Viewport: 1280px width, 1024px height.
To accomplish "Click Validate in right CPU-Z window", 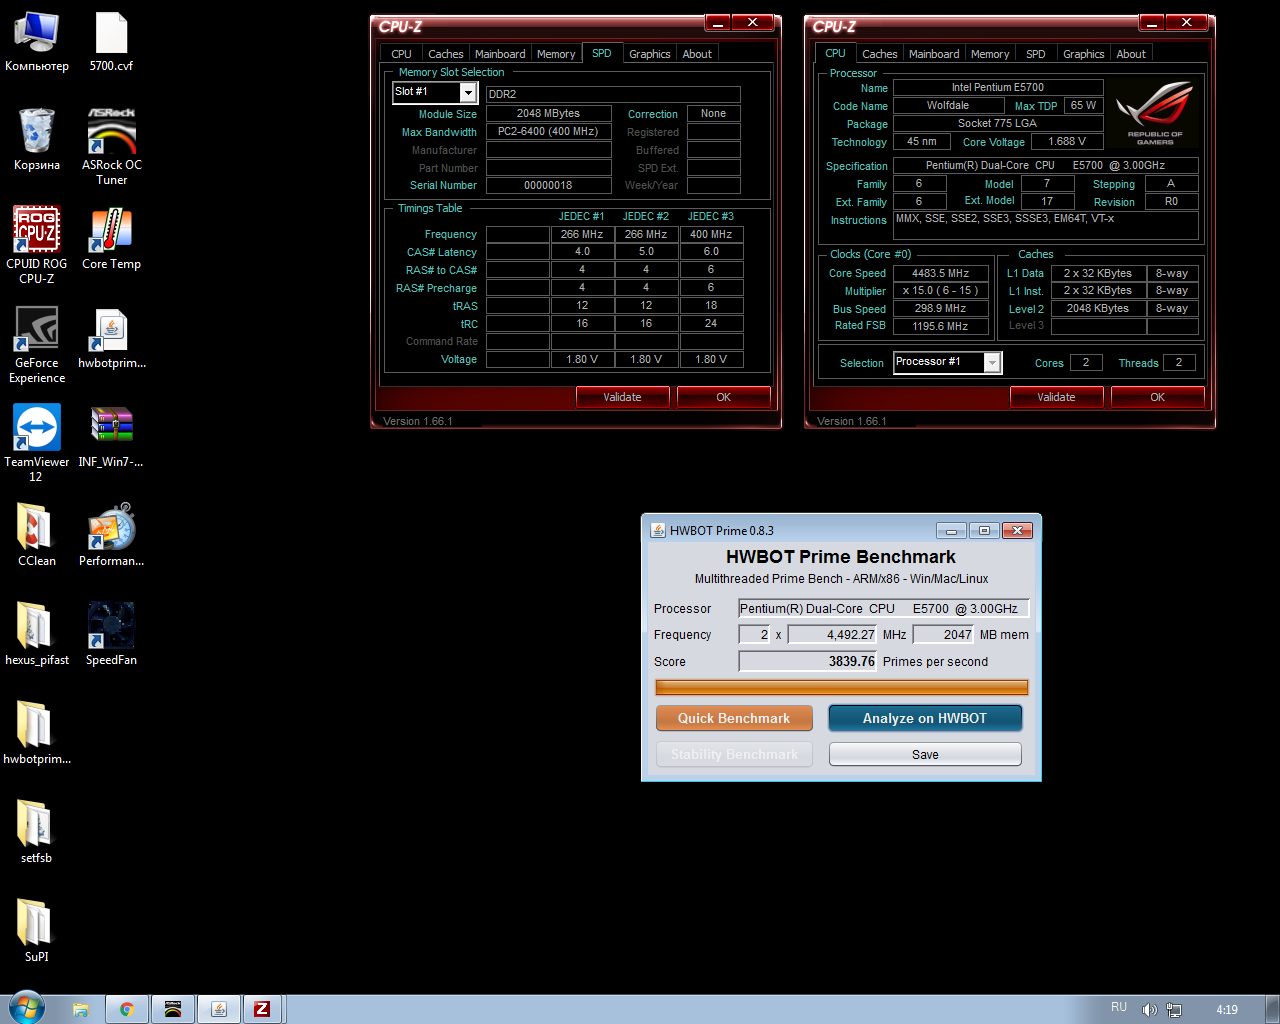I will coord(1056,397).
